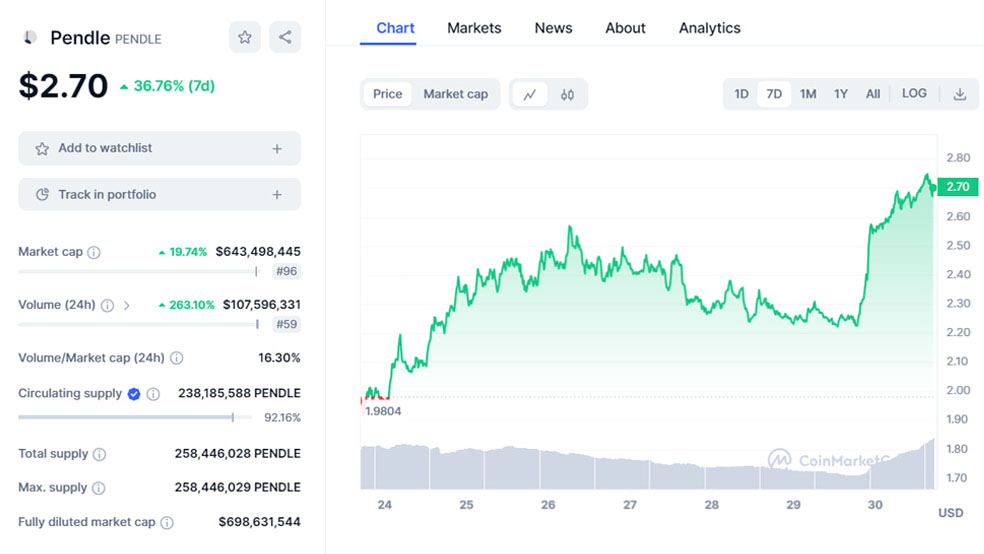Viewport: 984px width, 554px height.
Task: Click the green 2.70 current price tag
Action: click(958, 187)
